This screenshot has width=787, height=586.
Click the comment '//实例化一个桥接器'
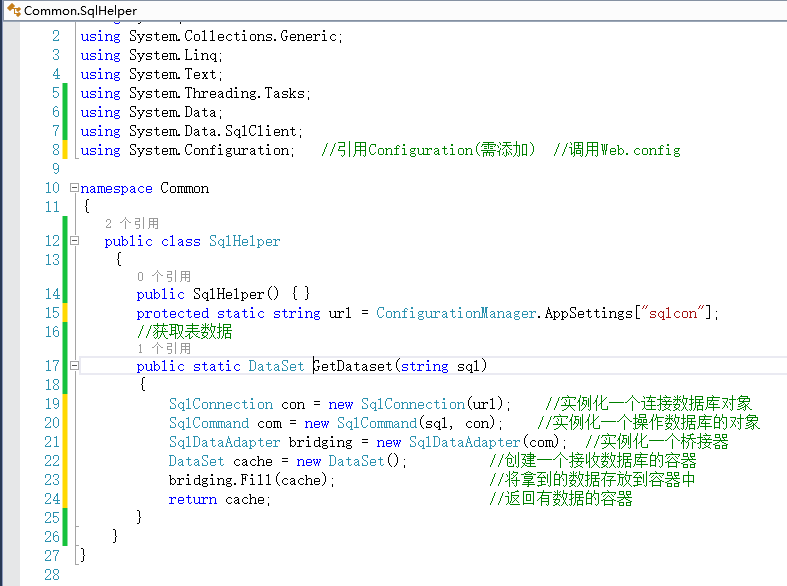[x=657, y=442]
